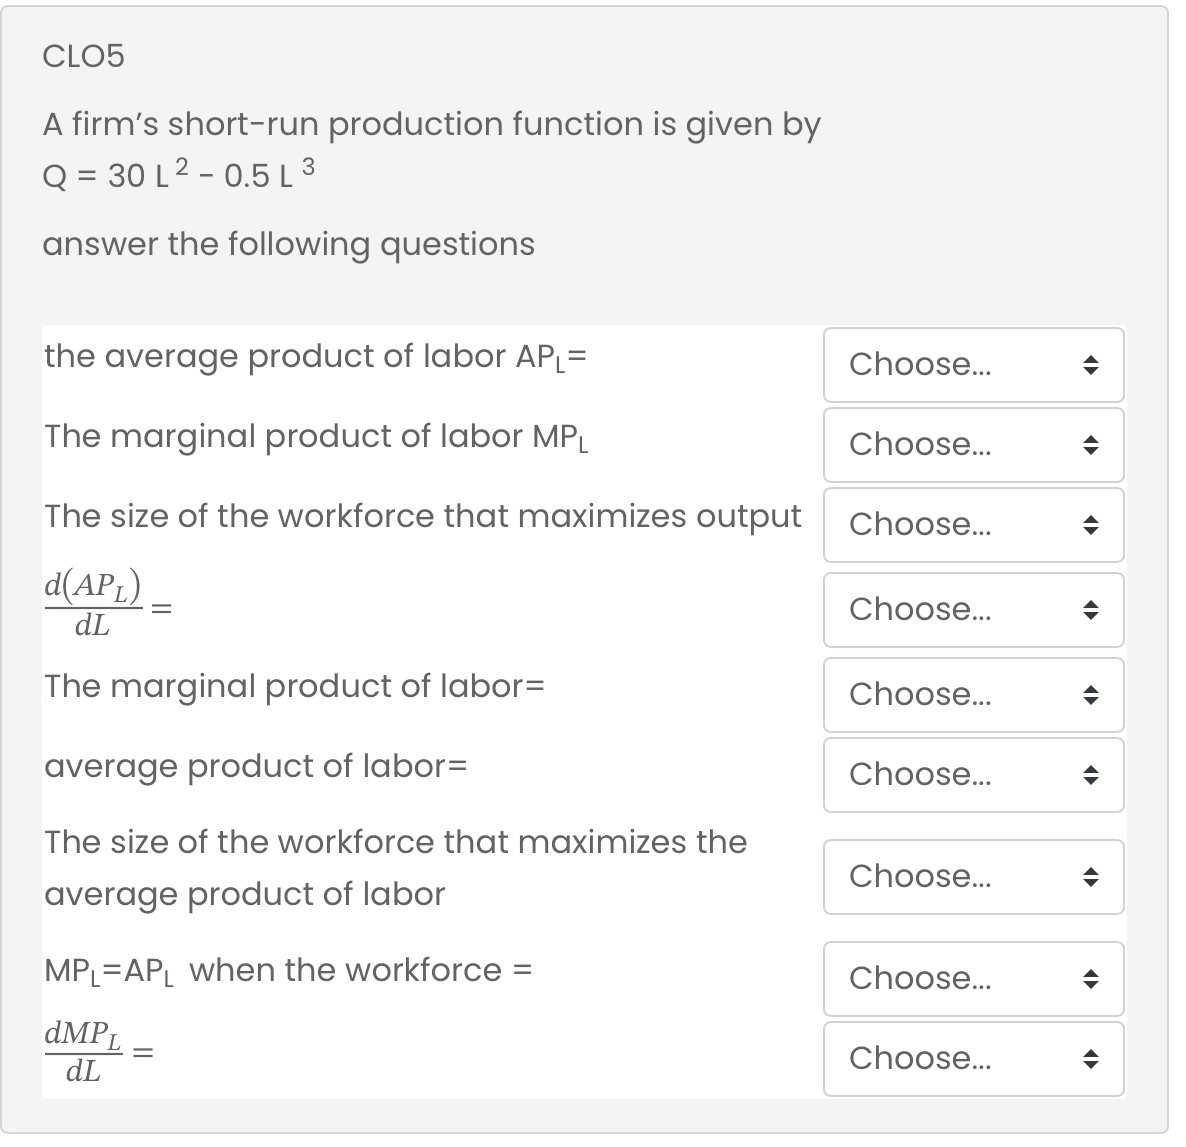Click the 'answer the following questions' text
1186x1147 pixels.
(288, 244)
